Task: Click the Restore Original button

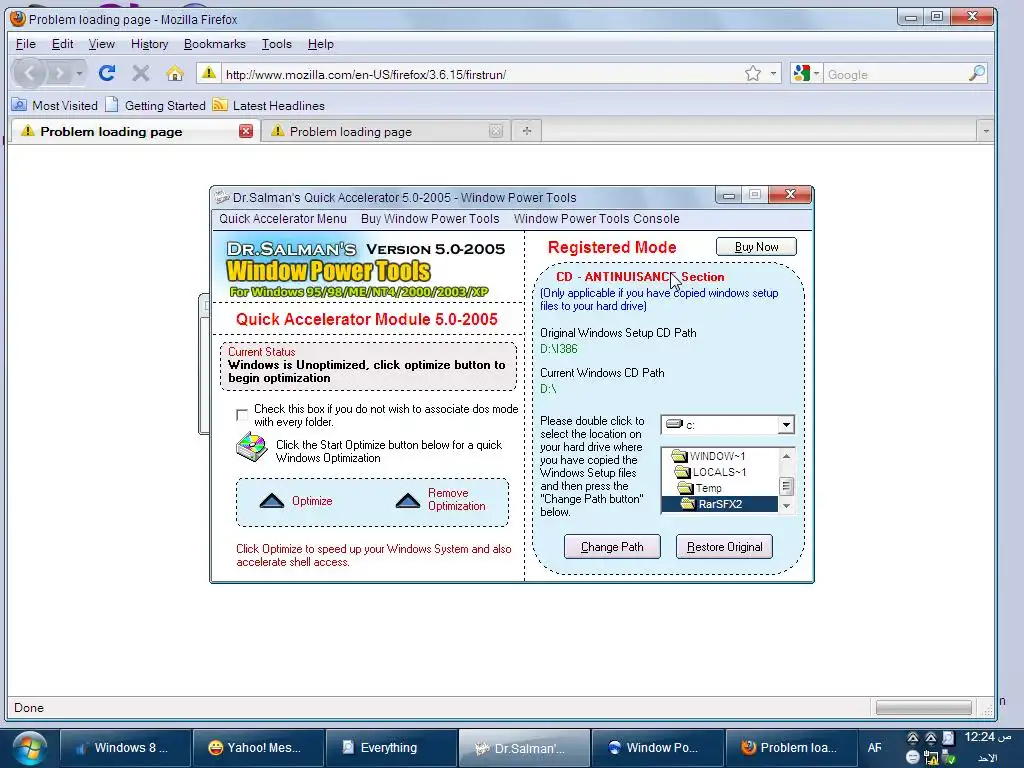Action: [x=724, y=547]
